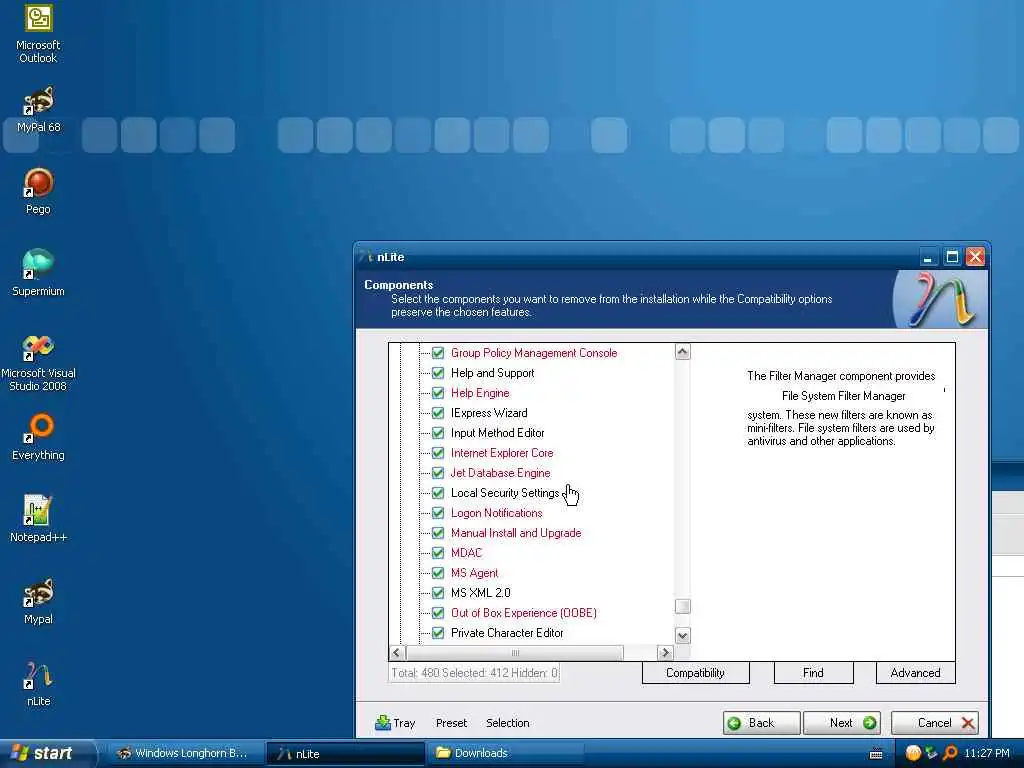The image size is (1024, 768).
Task: Click the green network tray icon
Action: 931,753
